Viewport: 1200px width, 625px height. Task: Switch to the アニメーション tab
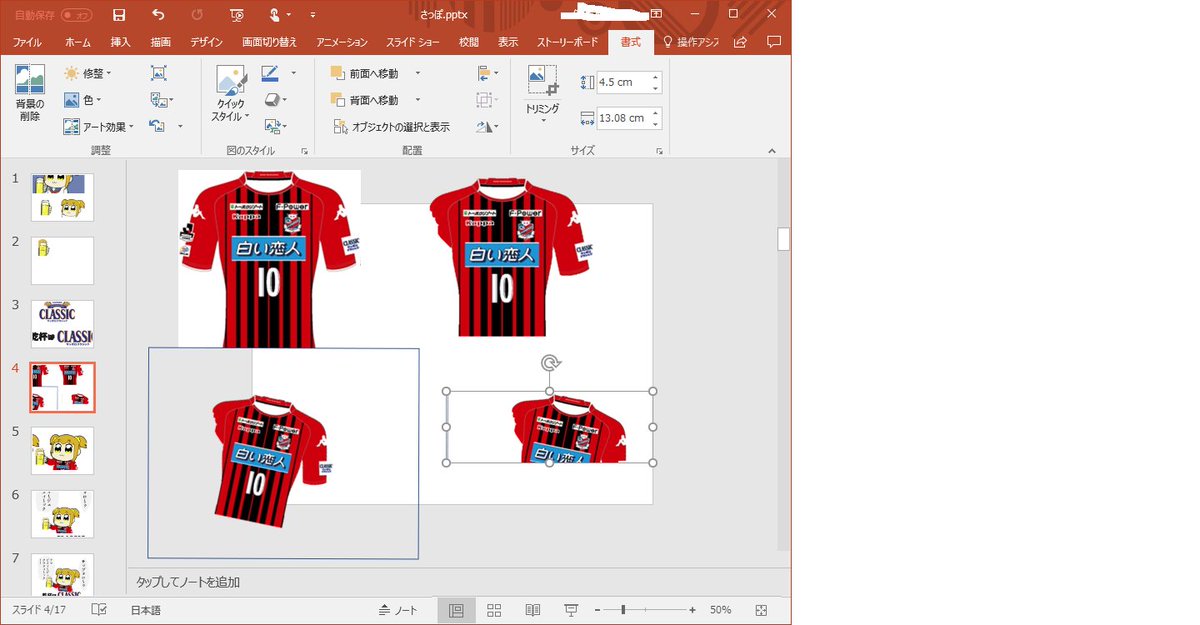click(342, 42)
